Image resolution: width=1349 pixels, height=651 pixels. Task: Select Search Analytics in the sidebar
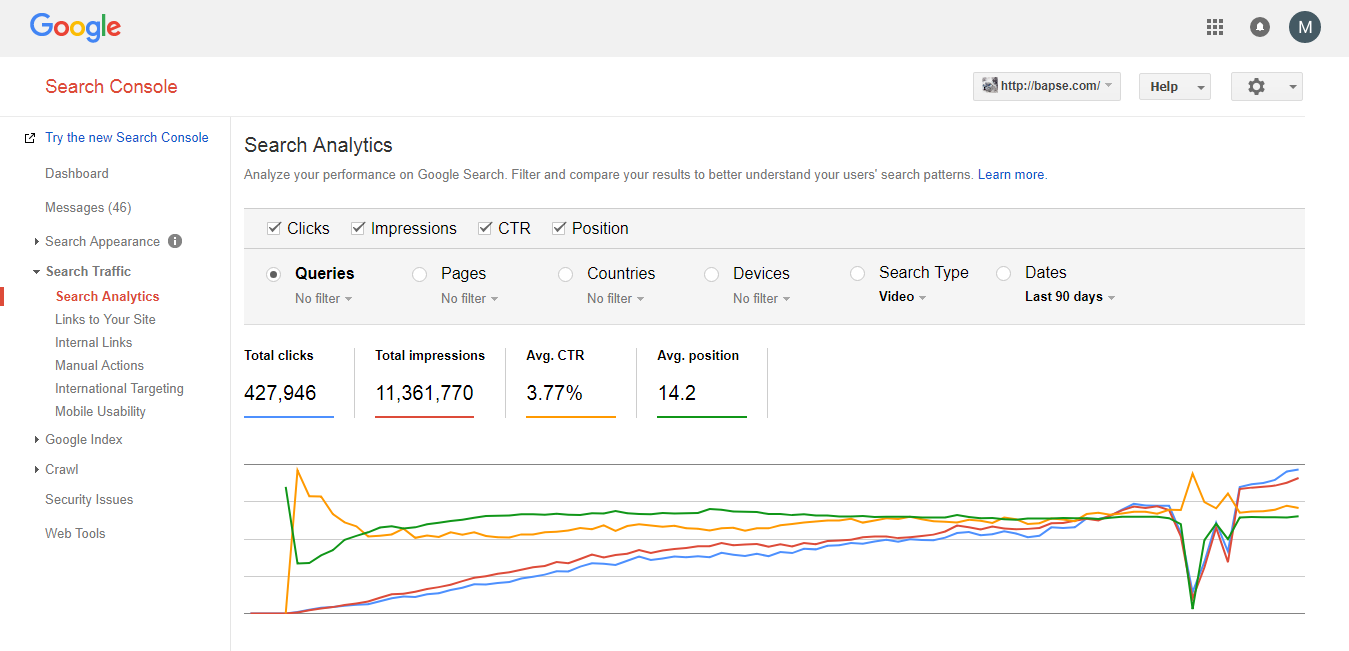(x=108, y=296)
